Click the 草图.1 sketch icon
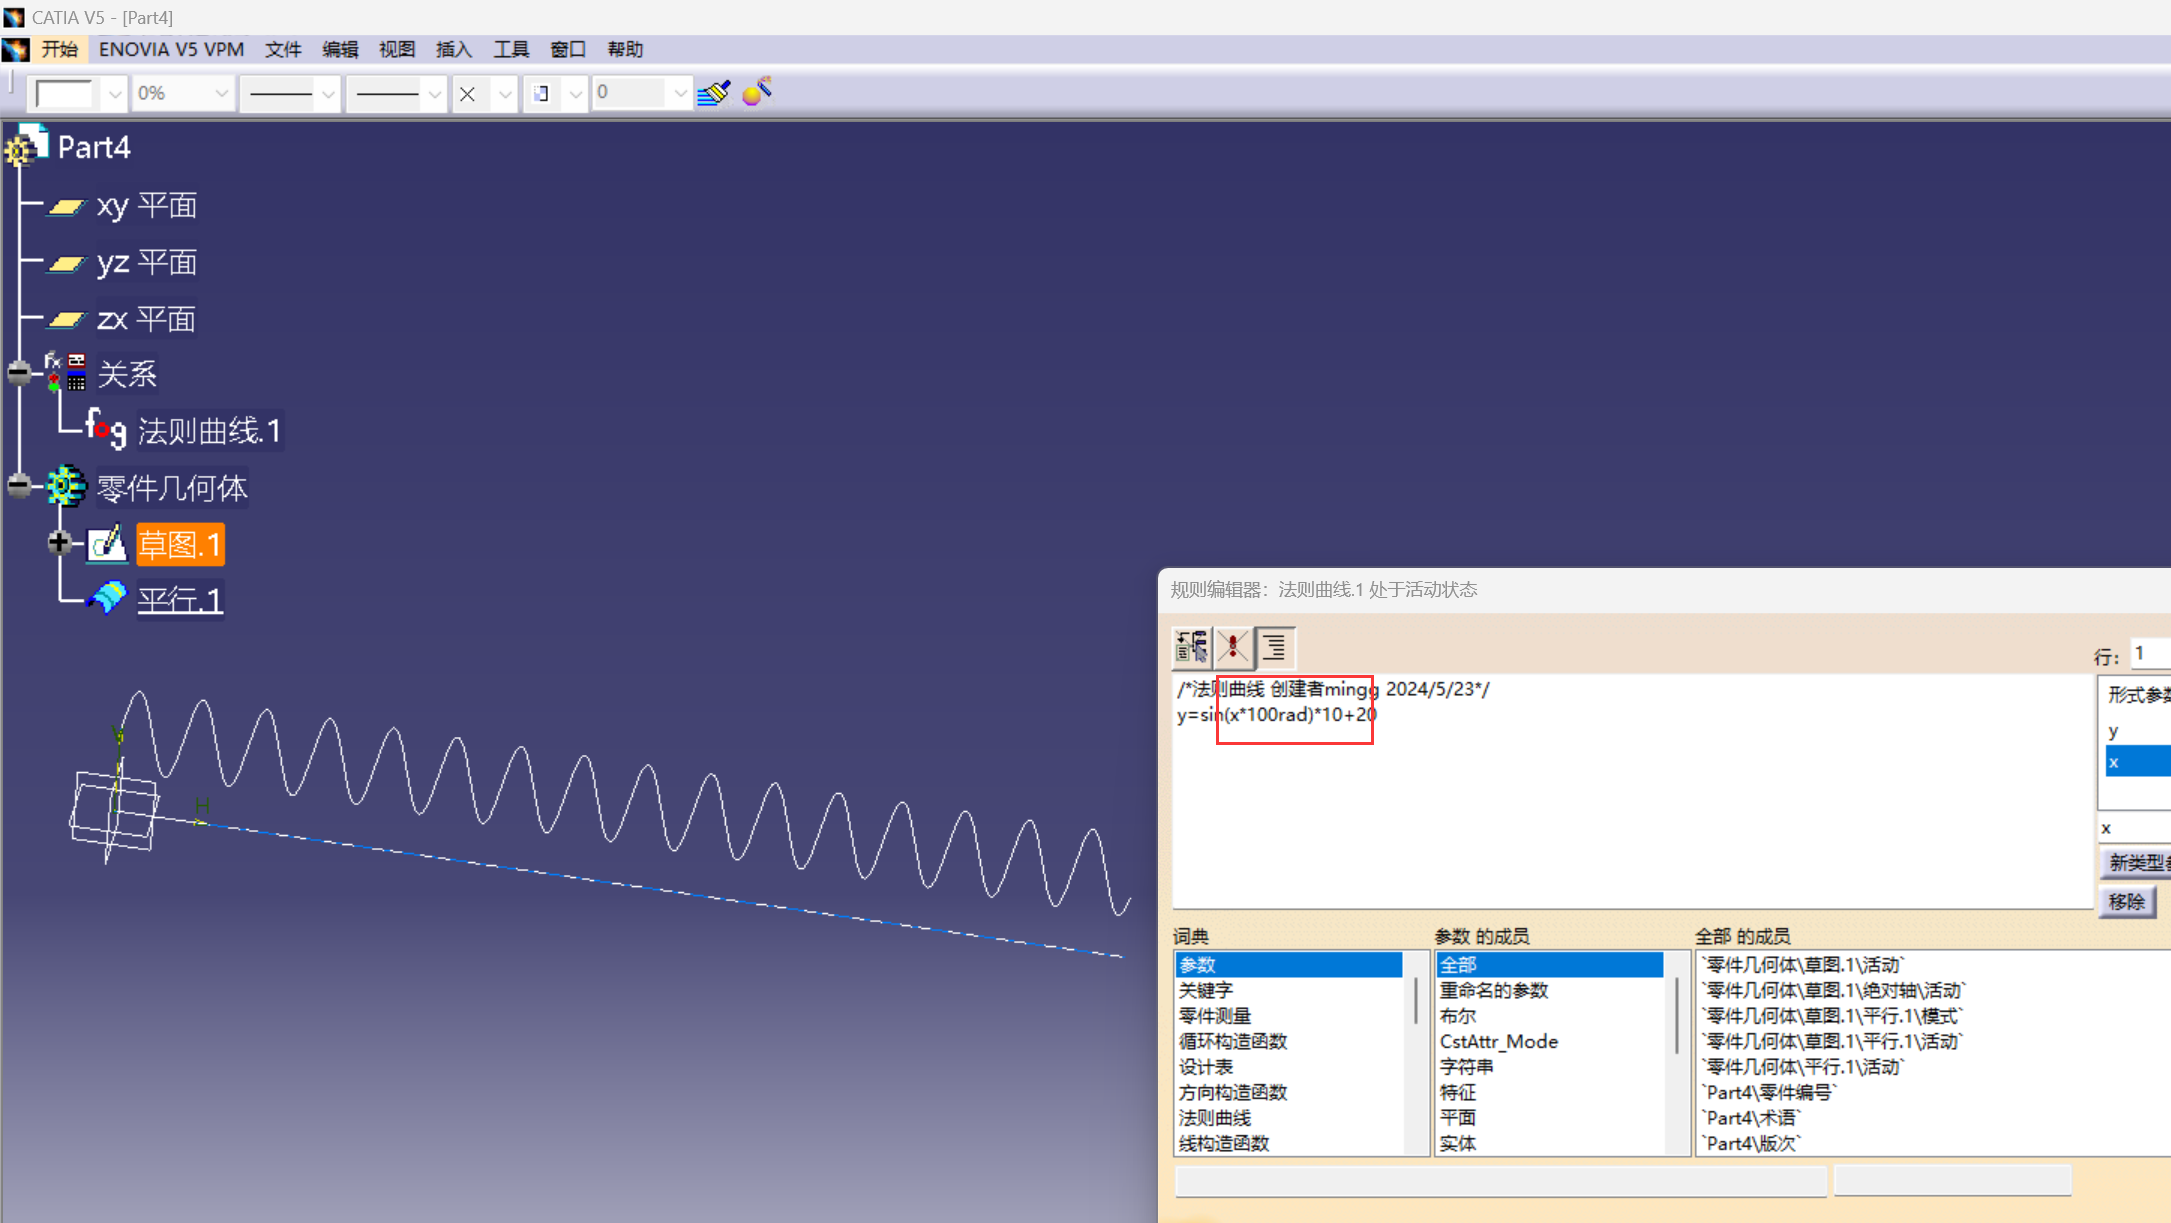This screenshot has width=2171, height=1223. click(107, 544)
